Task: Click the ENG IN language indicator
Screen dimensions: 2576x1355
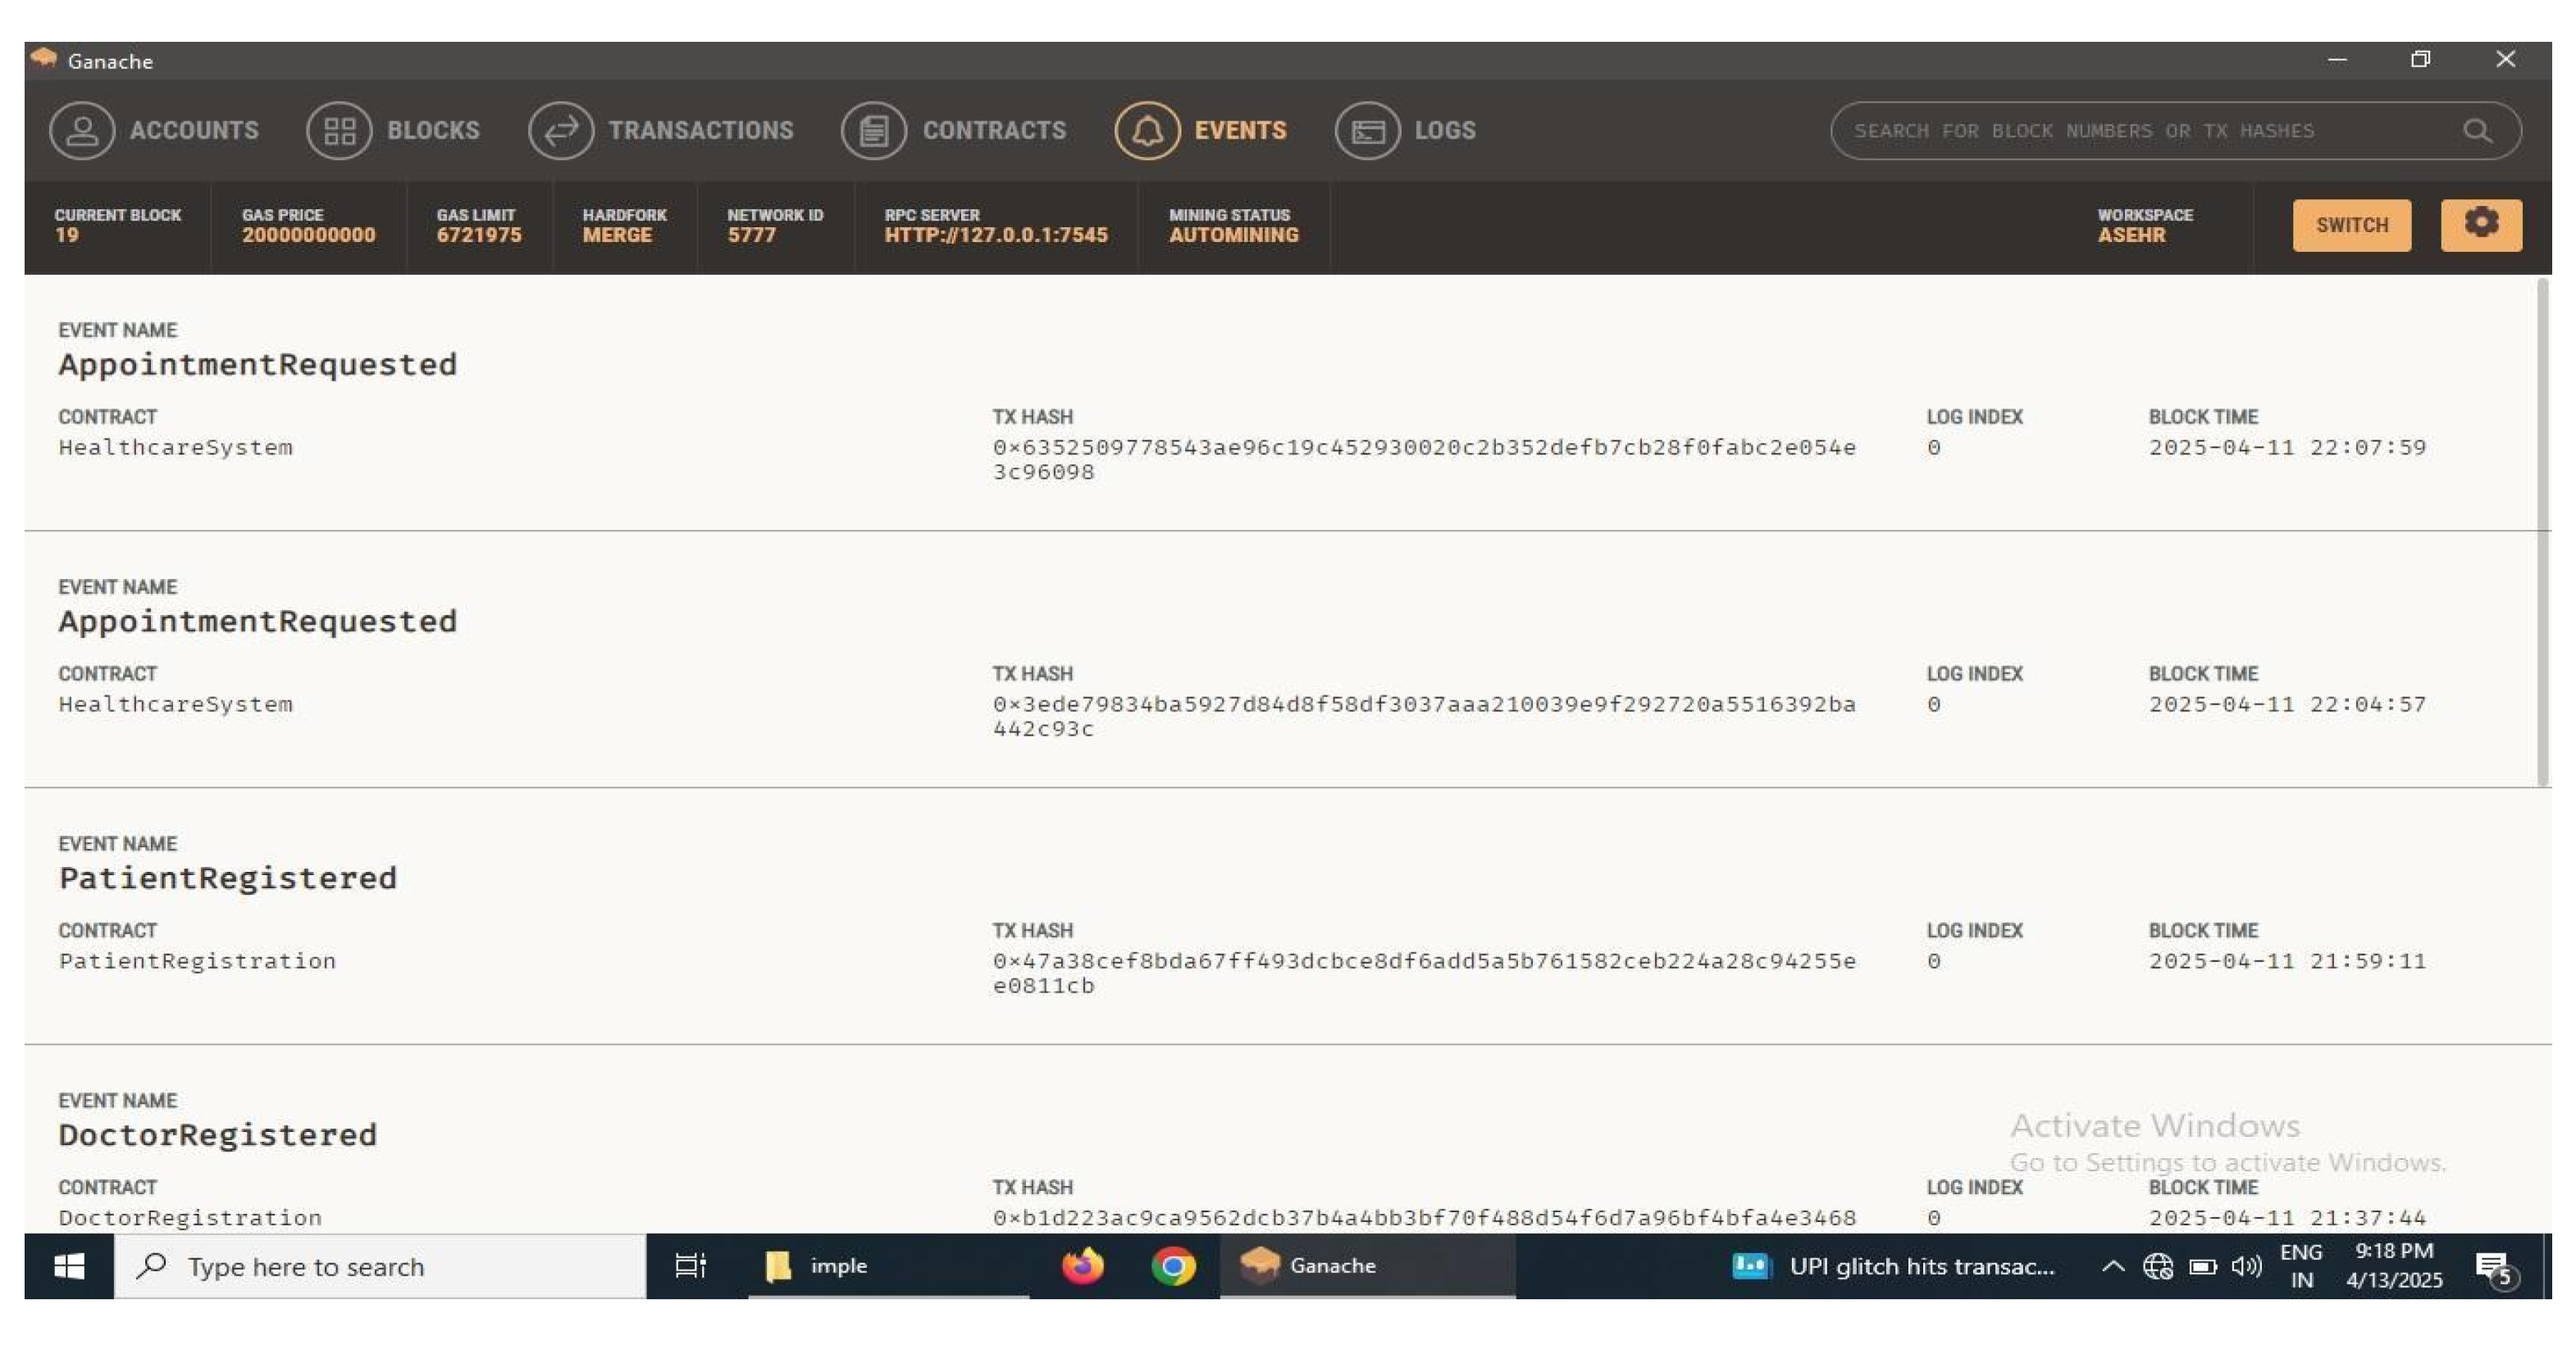Action: [x=2301, y=1266]
